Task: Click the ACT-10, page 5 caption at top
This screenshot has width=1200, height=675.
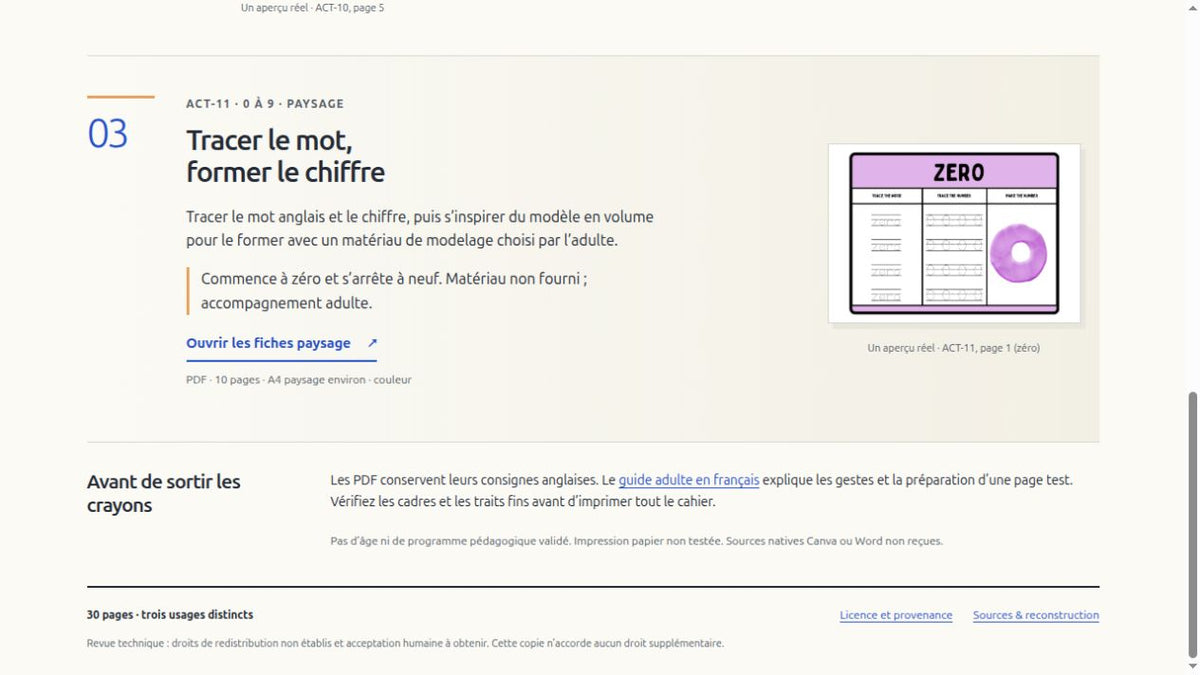Action: coord(312,7)
